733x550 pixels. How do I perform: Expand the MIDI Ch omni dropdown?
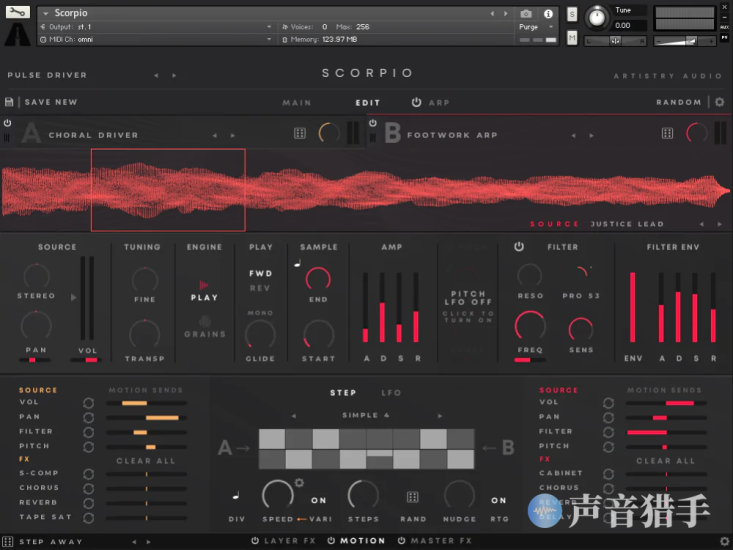pos(269,39)
